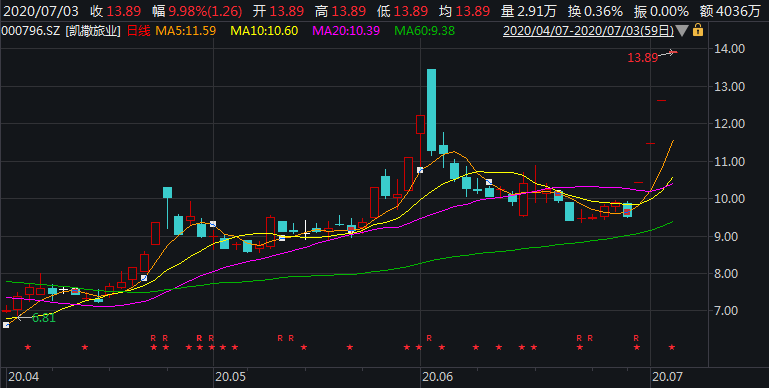Click the MA5:11.59 indicator label
Viewport: 769px width, 388px height.
185,31
